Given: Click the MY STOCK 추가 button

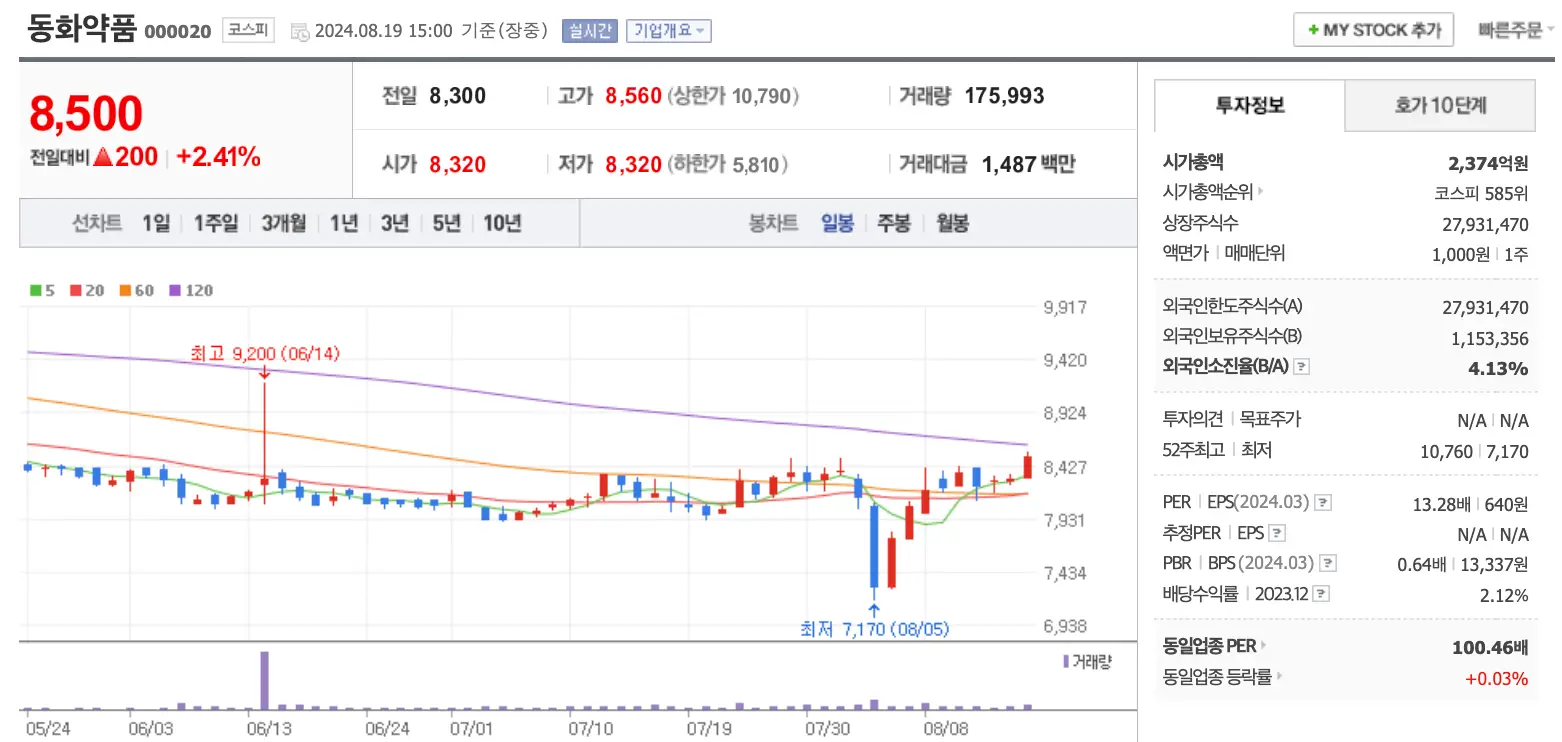Looking at the screenshot, I should point(1373,30).
